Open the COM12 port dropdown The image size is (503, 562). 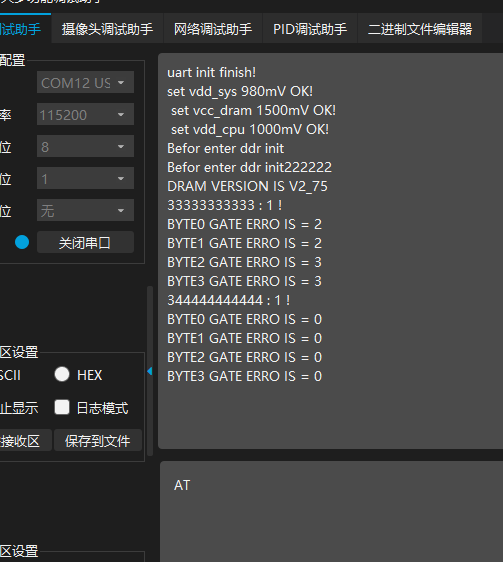tap(85, 82)
